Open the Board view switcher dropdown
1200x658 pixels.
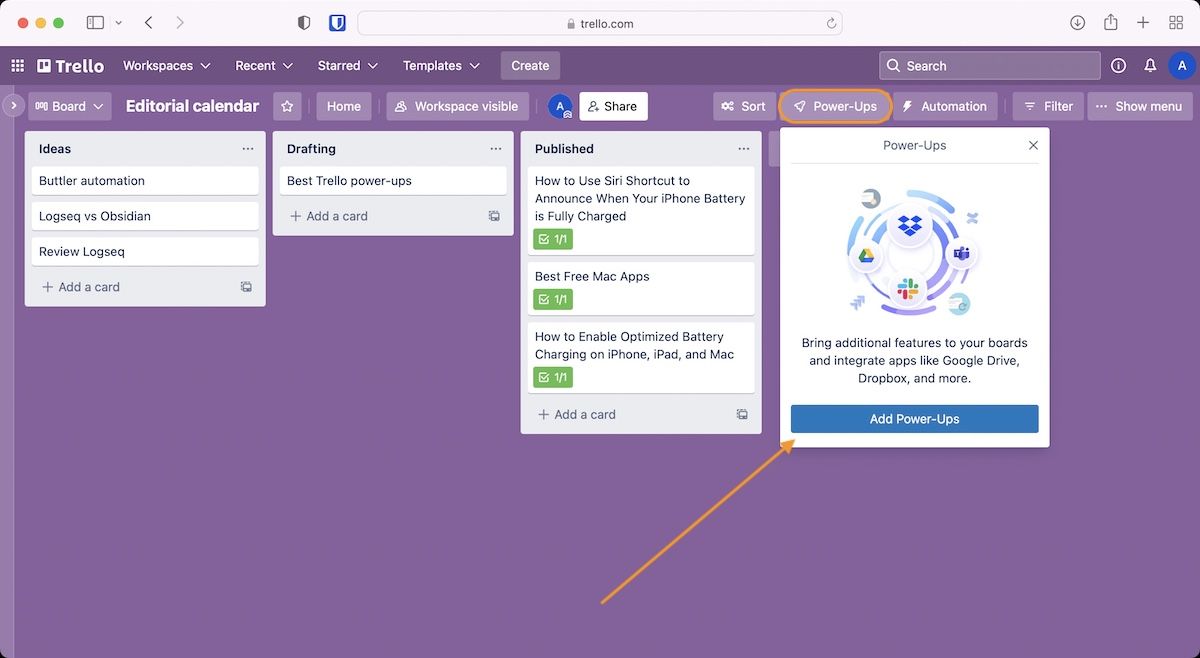coord(70,106)
